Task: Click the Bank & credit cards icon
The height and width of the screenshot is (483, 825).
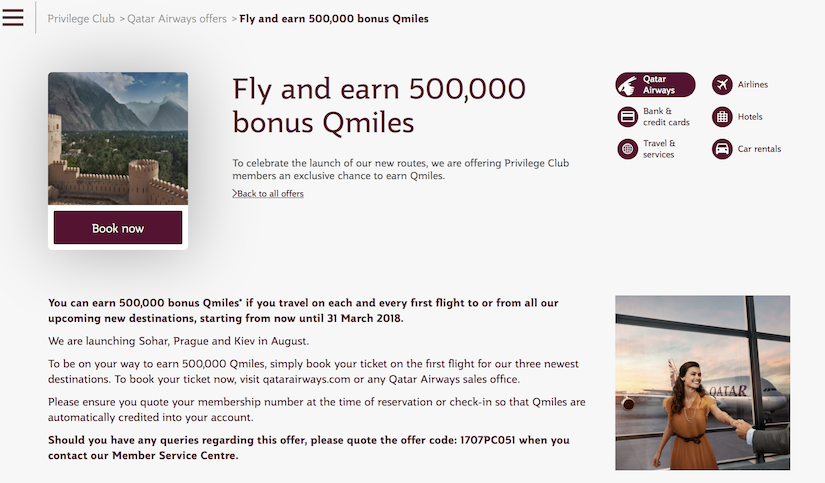Action: [x=627, y=117]
